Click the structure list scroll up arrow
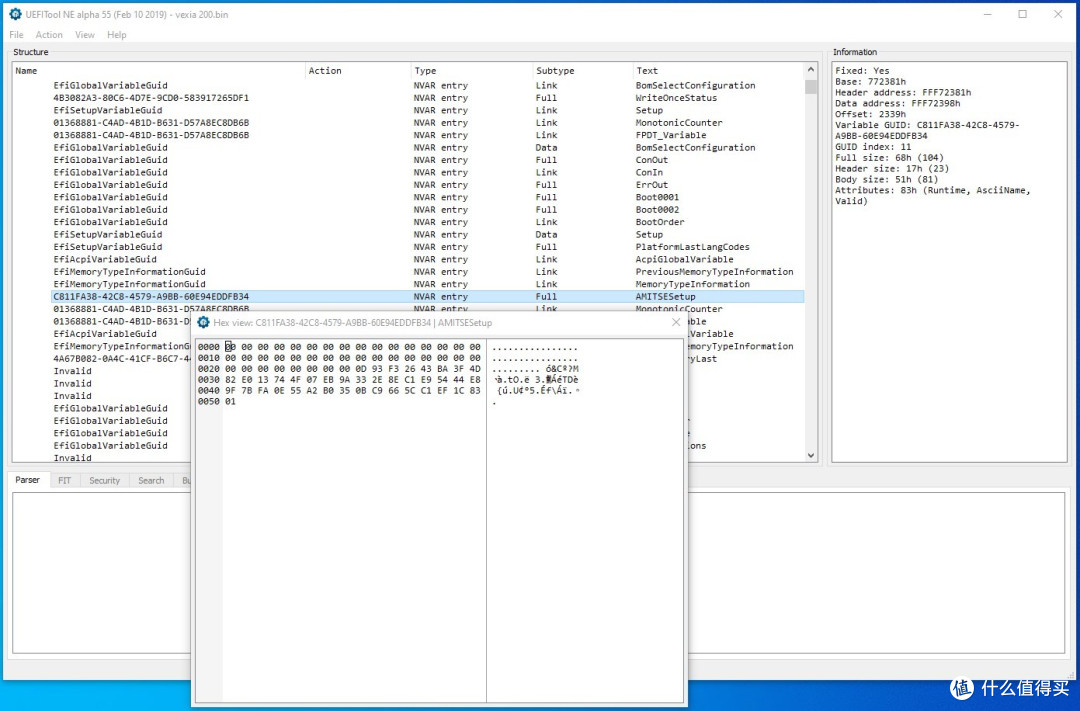The width and height of the screenshot is (1080, 711). click(x=811, y=70)
